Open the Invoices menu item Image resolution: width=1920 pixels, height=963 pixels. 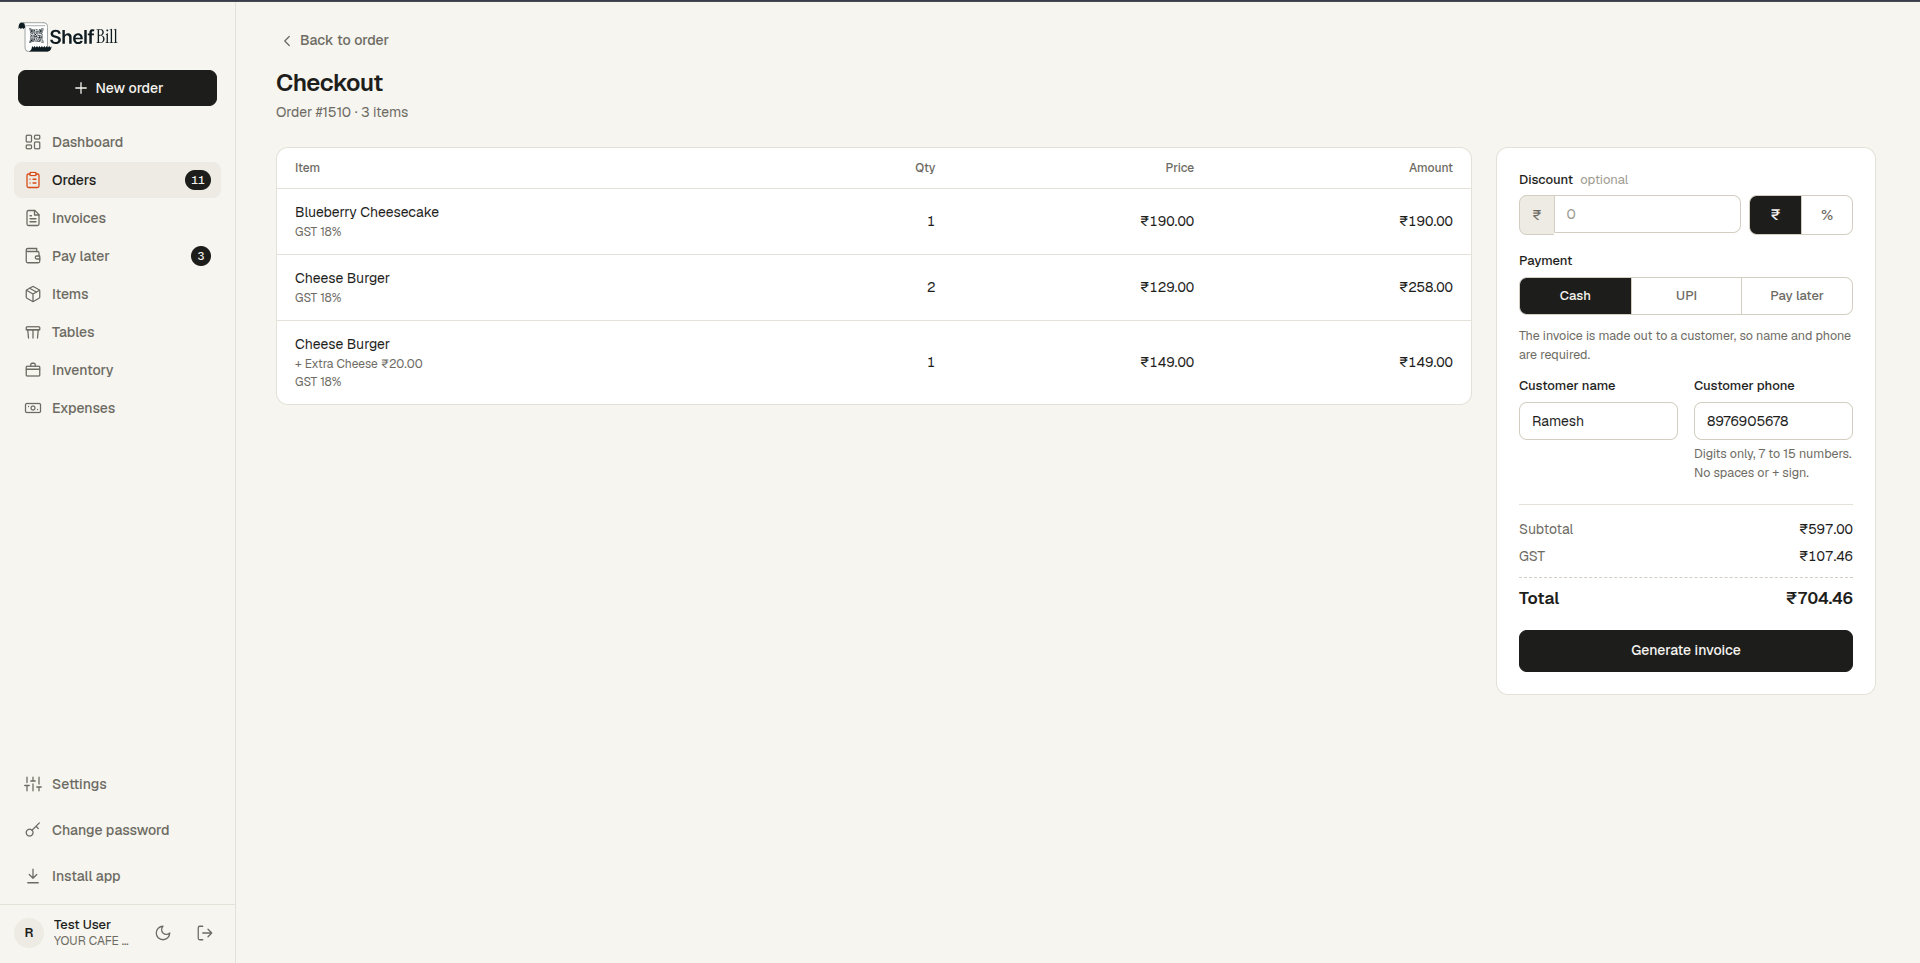[x=118, y=218]
